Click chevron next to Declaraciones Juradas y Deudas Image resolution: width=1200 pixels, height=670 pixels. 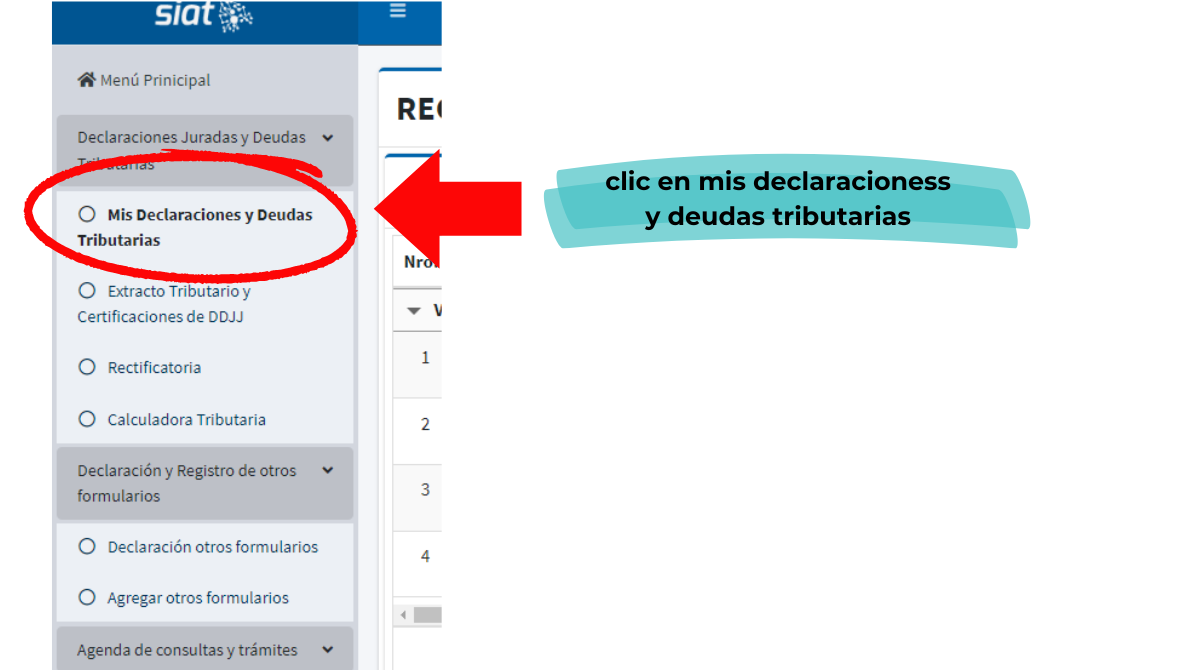tap(328, 138)
